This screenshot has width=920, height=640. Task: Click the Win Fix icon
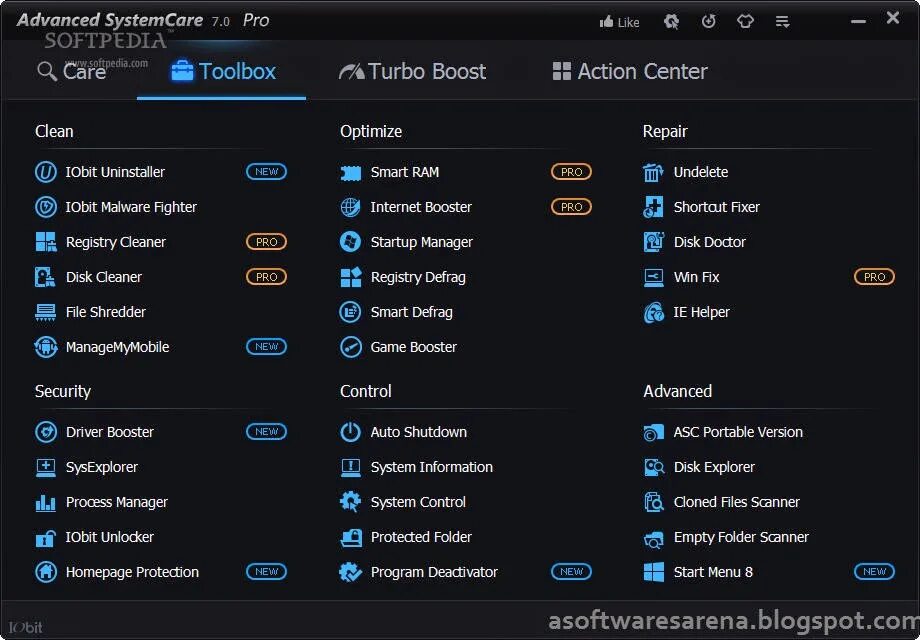click(654, 277)
